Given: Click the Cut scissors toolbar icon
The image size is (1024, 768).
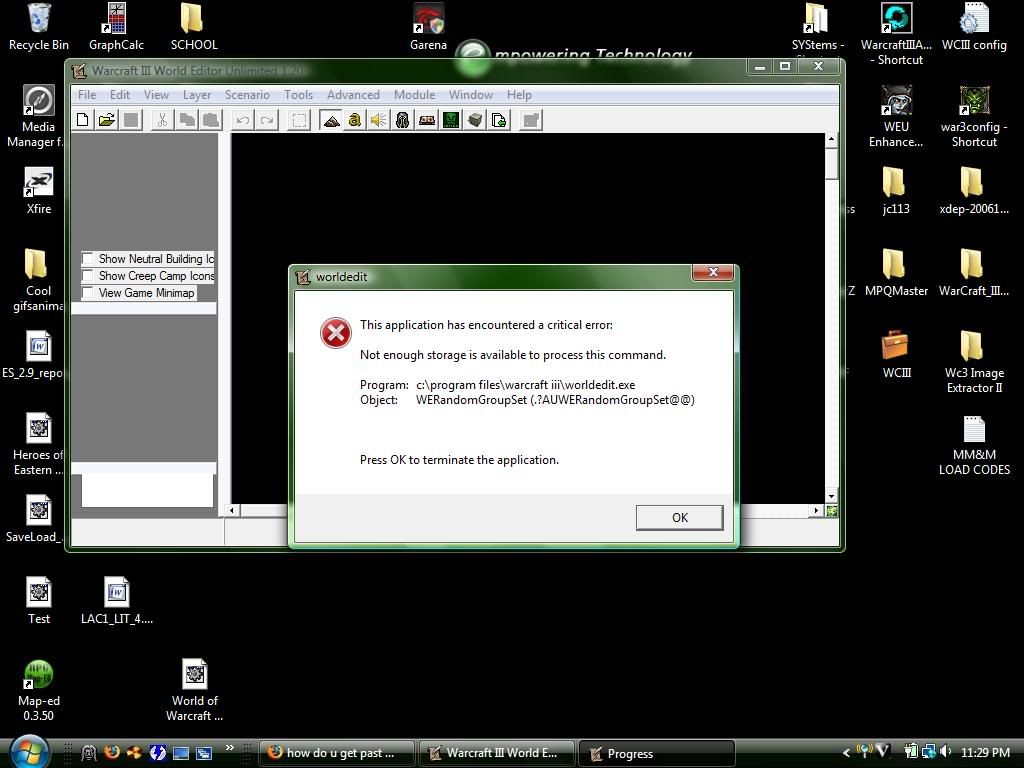Looking at the screenshot, I should 163,120.
